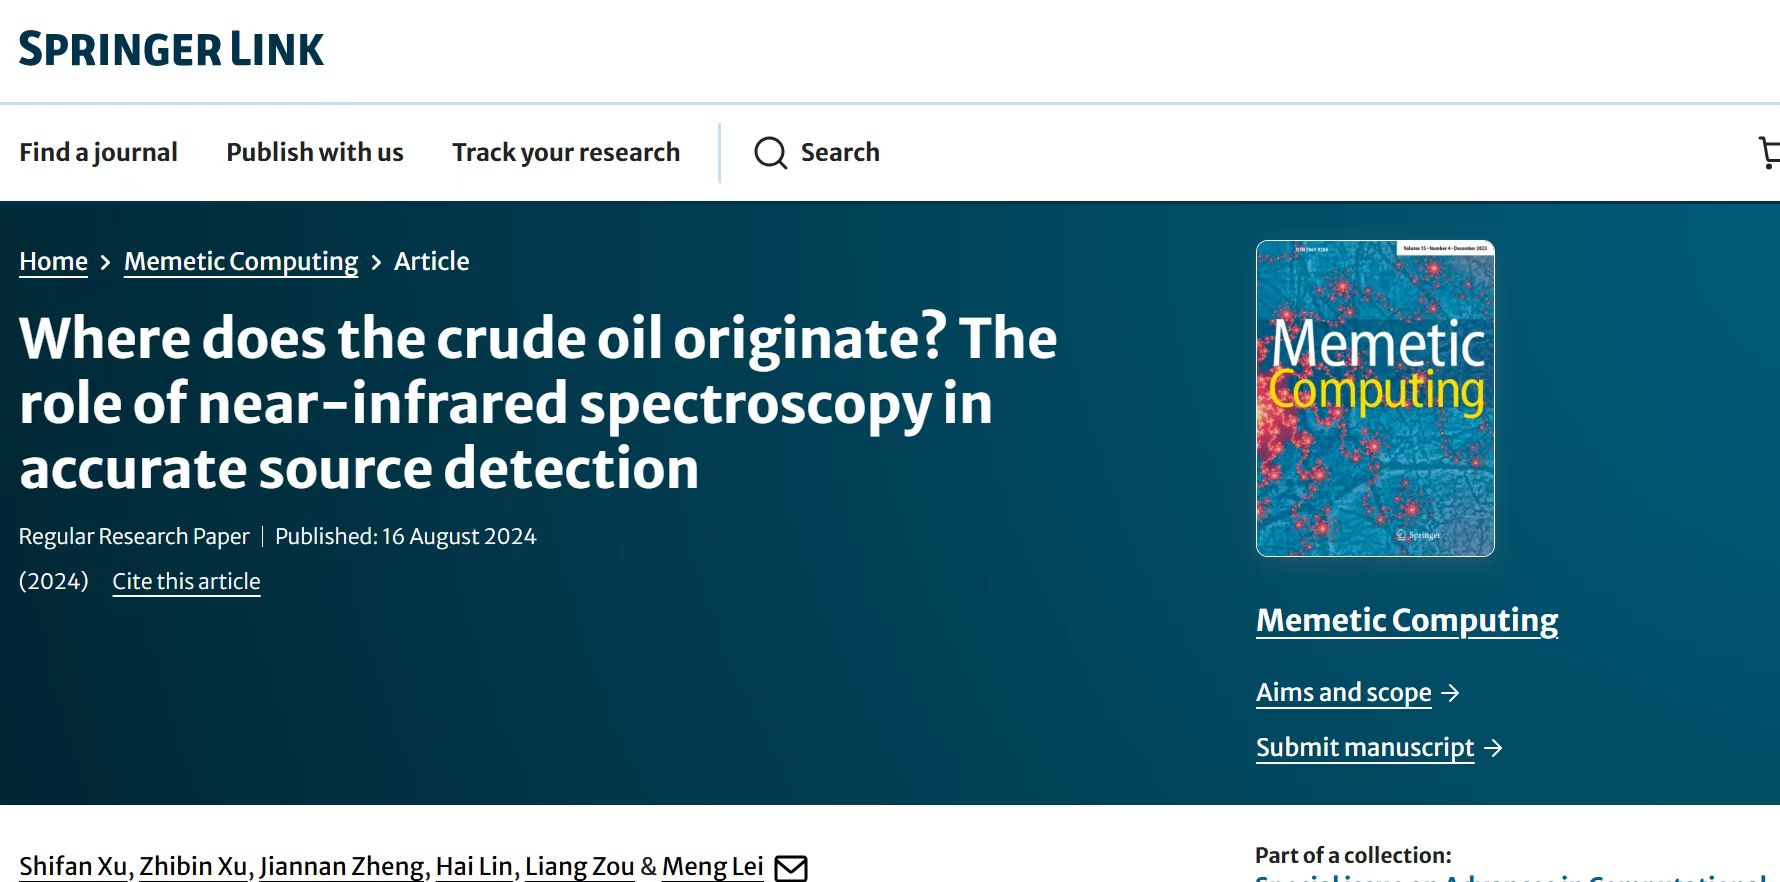Open the Memetic Computing journal title link
This screenshot has height=882, width=1780.
1407,620
